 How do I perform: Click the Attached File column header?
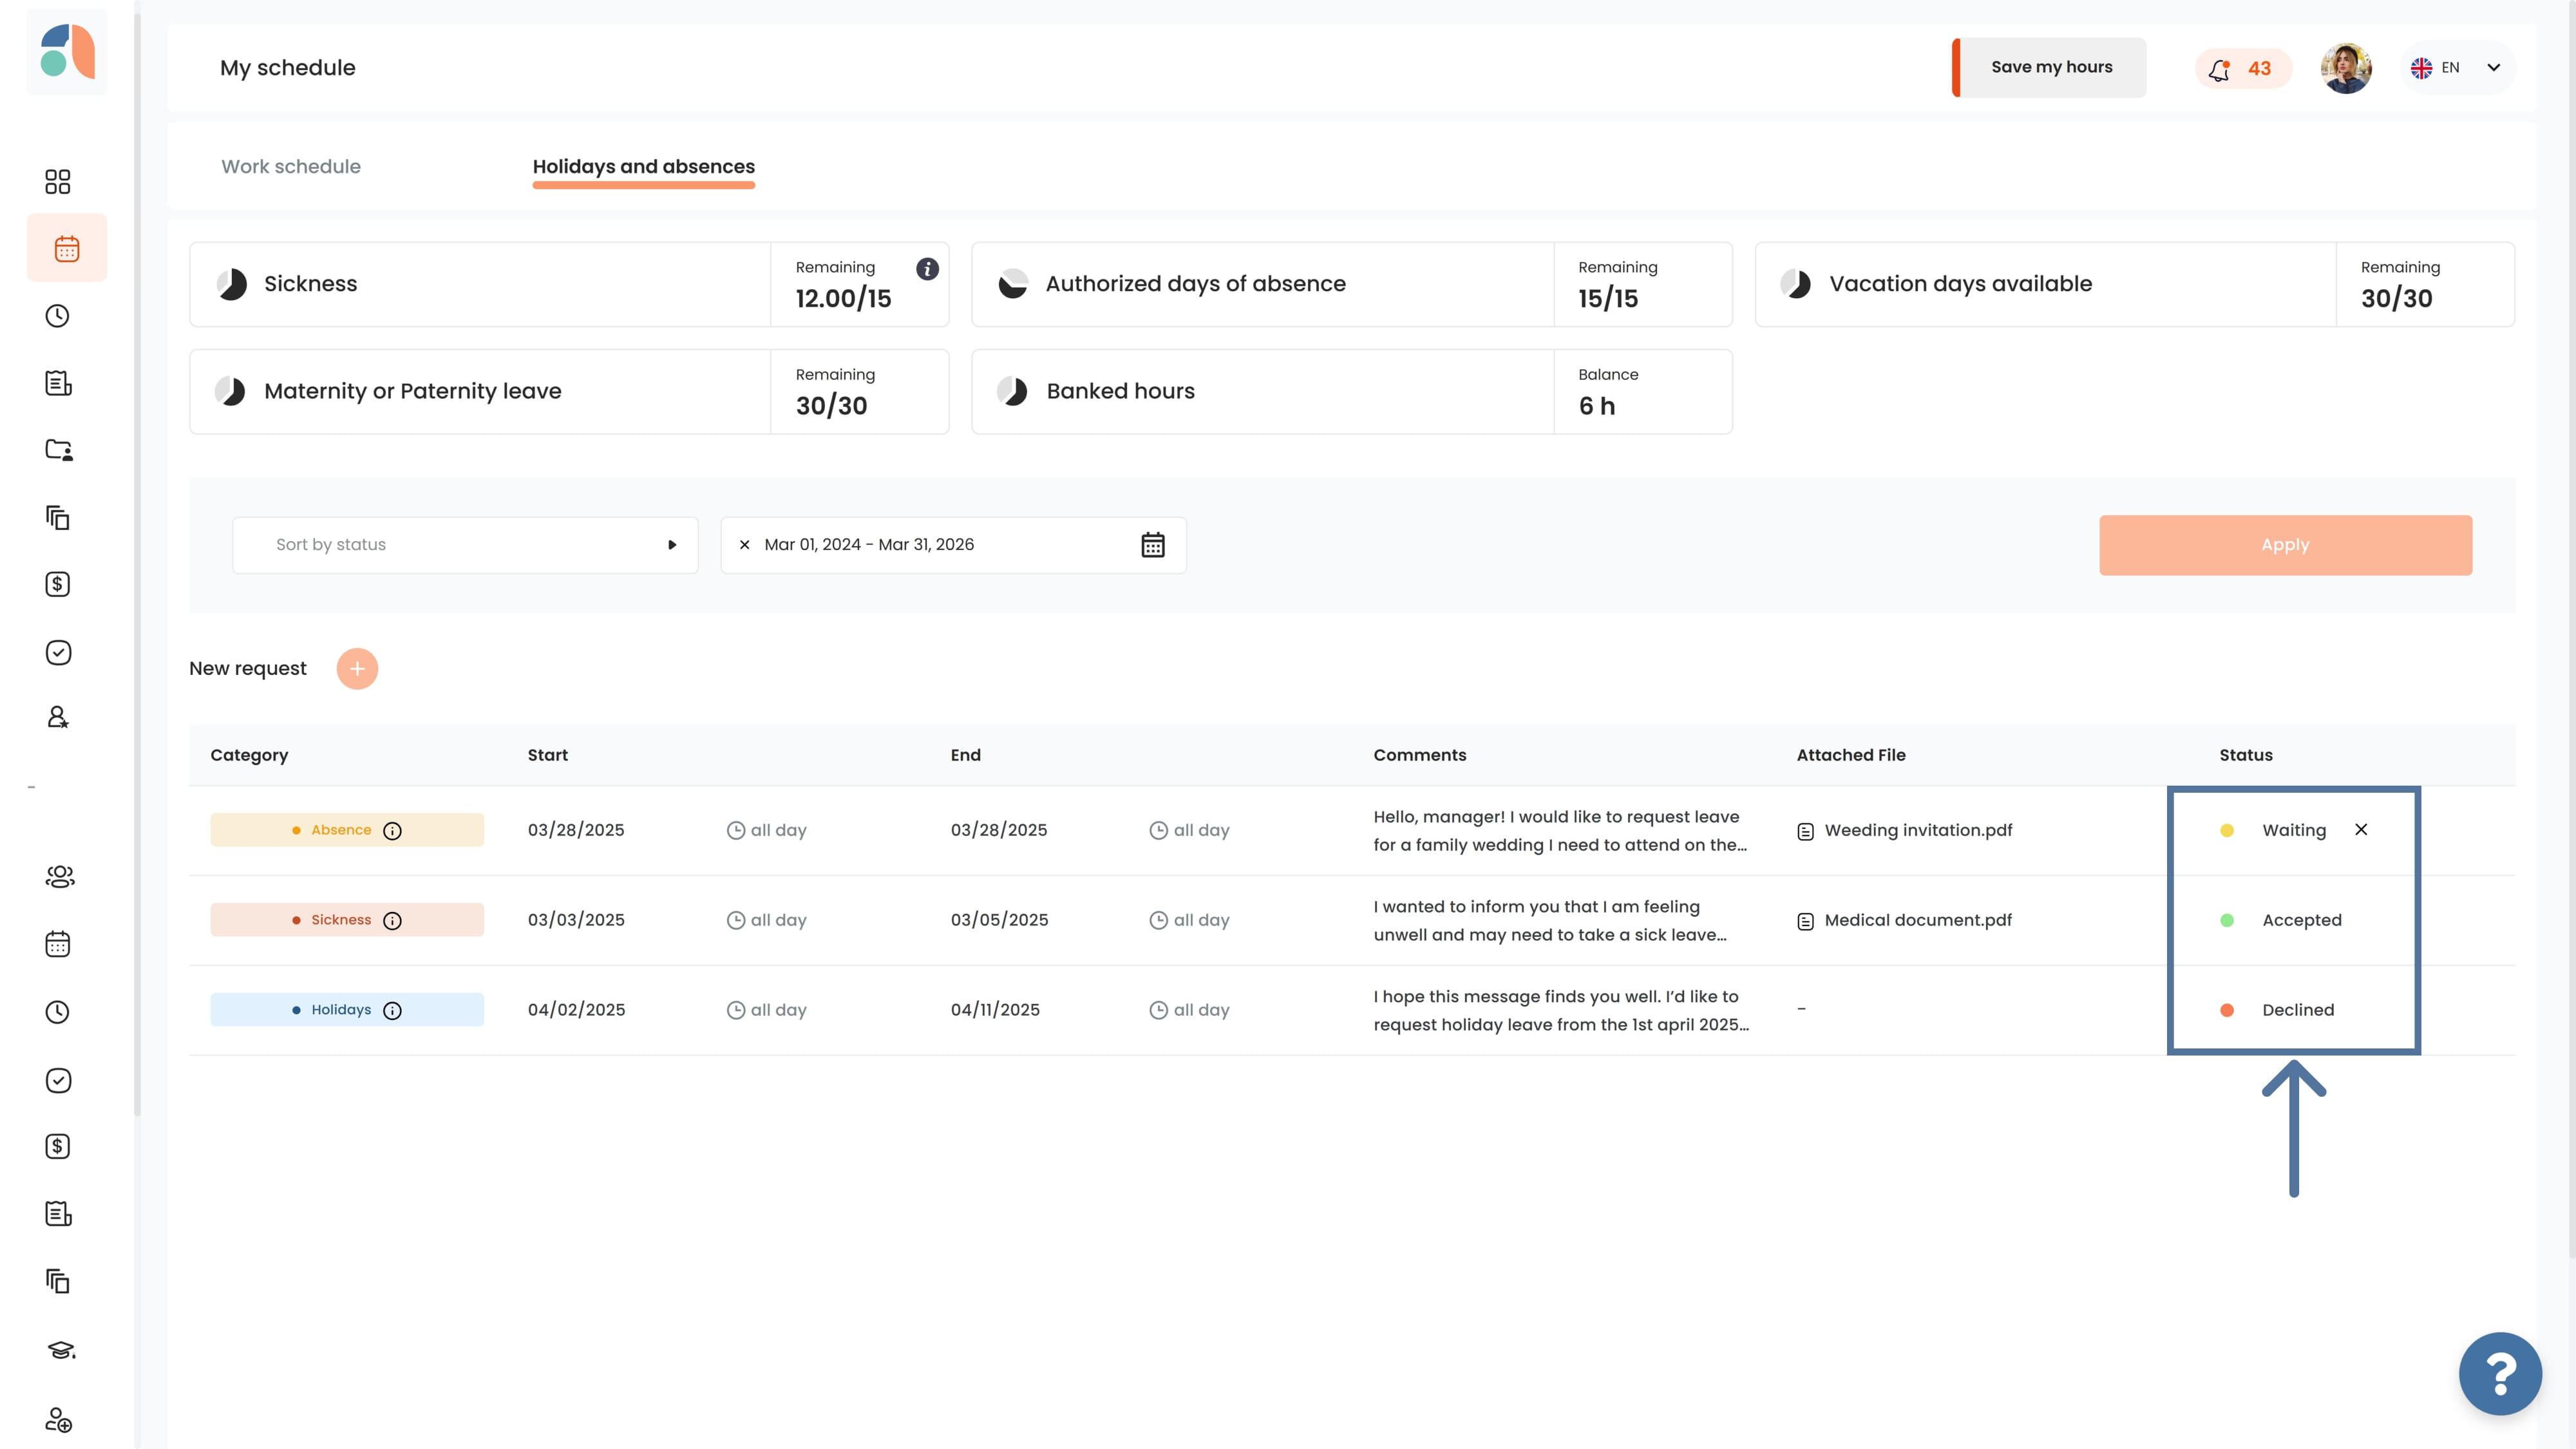tap(1850, 755)
